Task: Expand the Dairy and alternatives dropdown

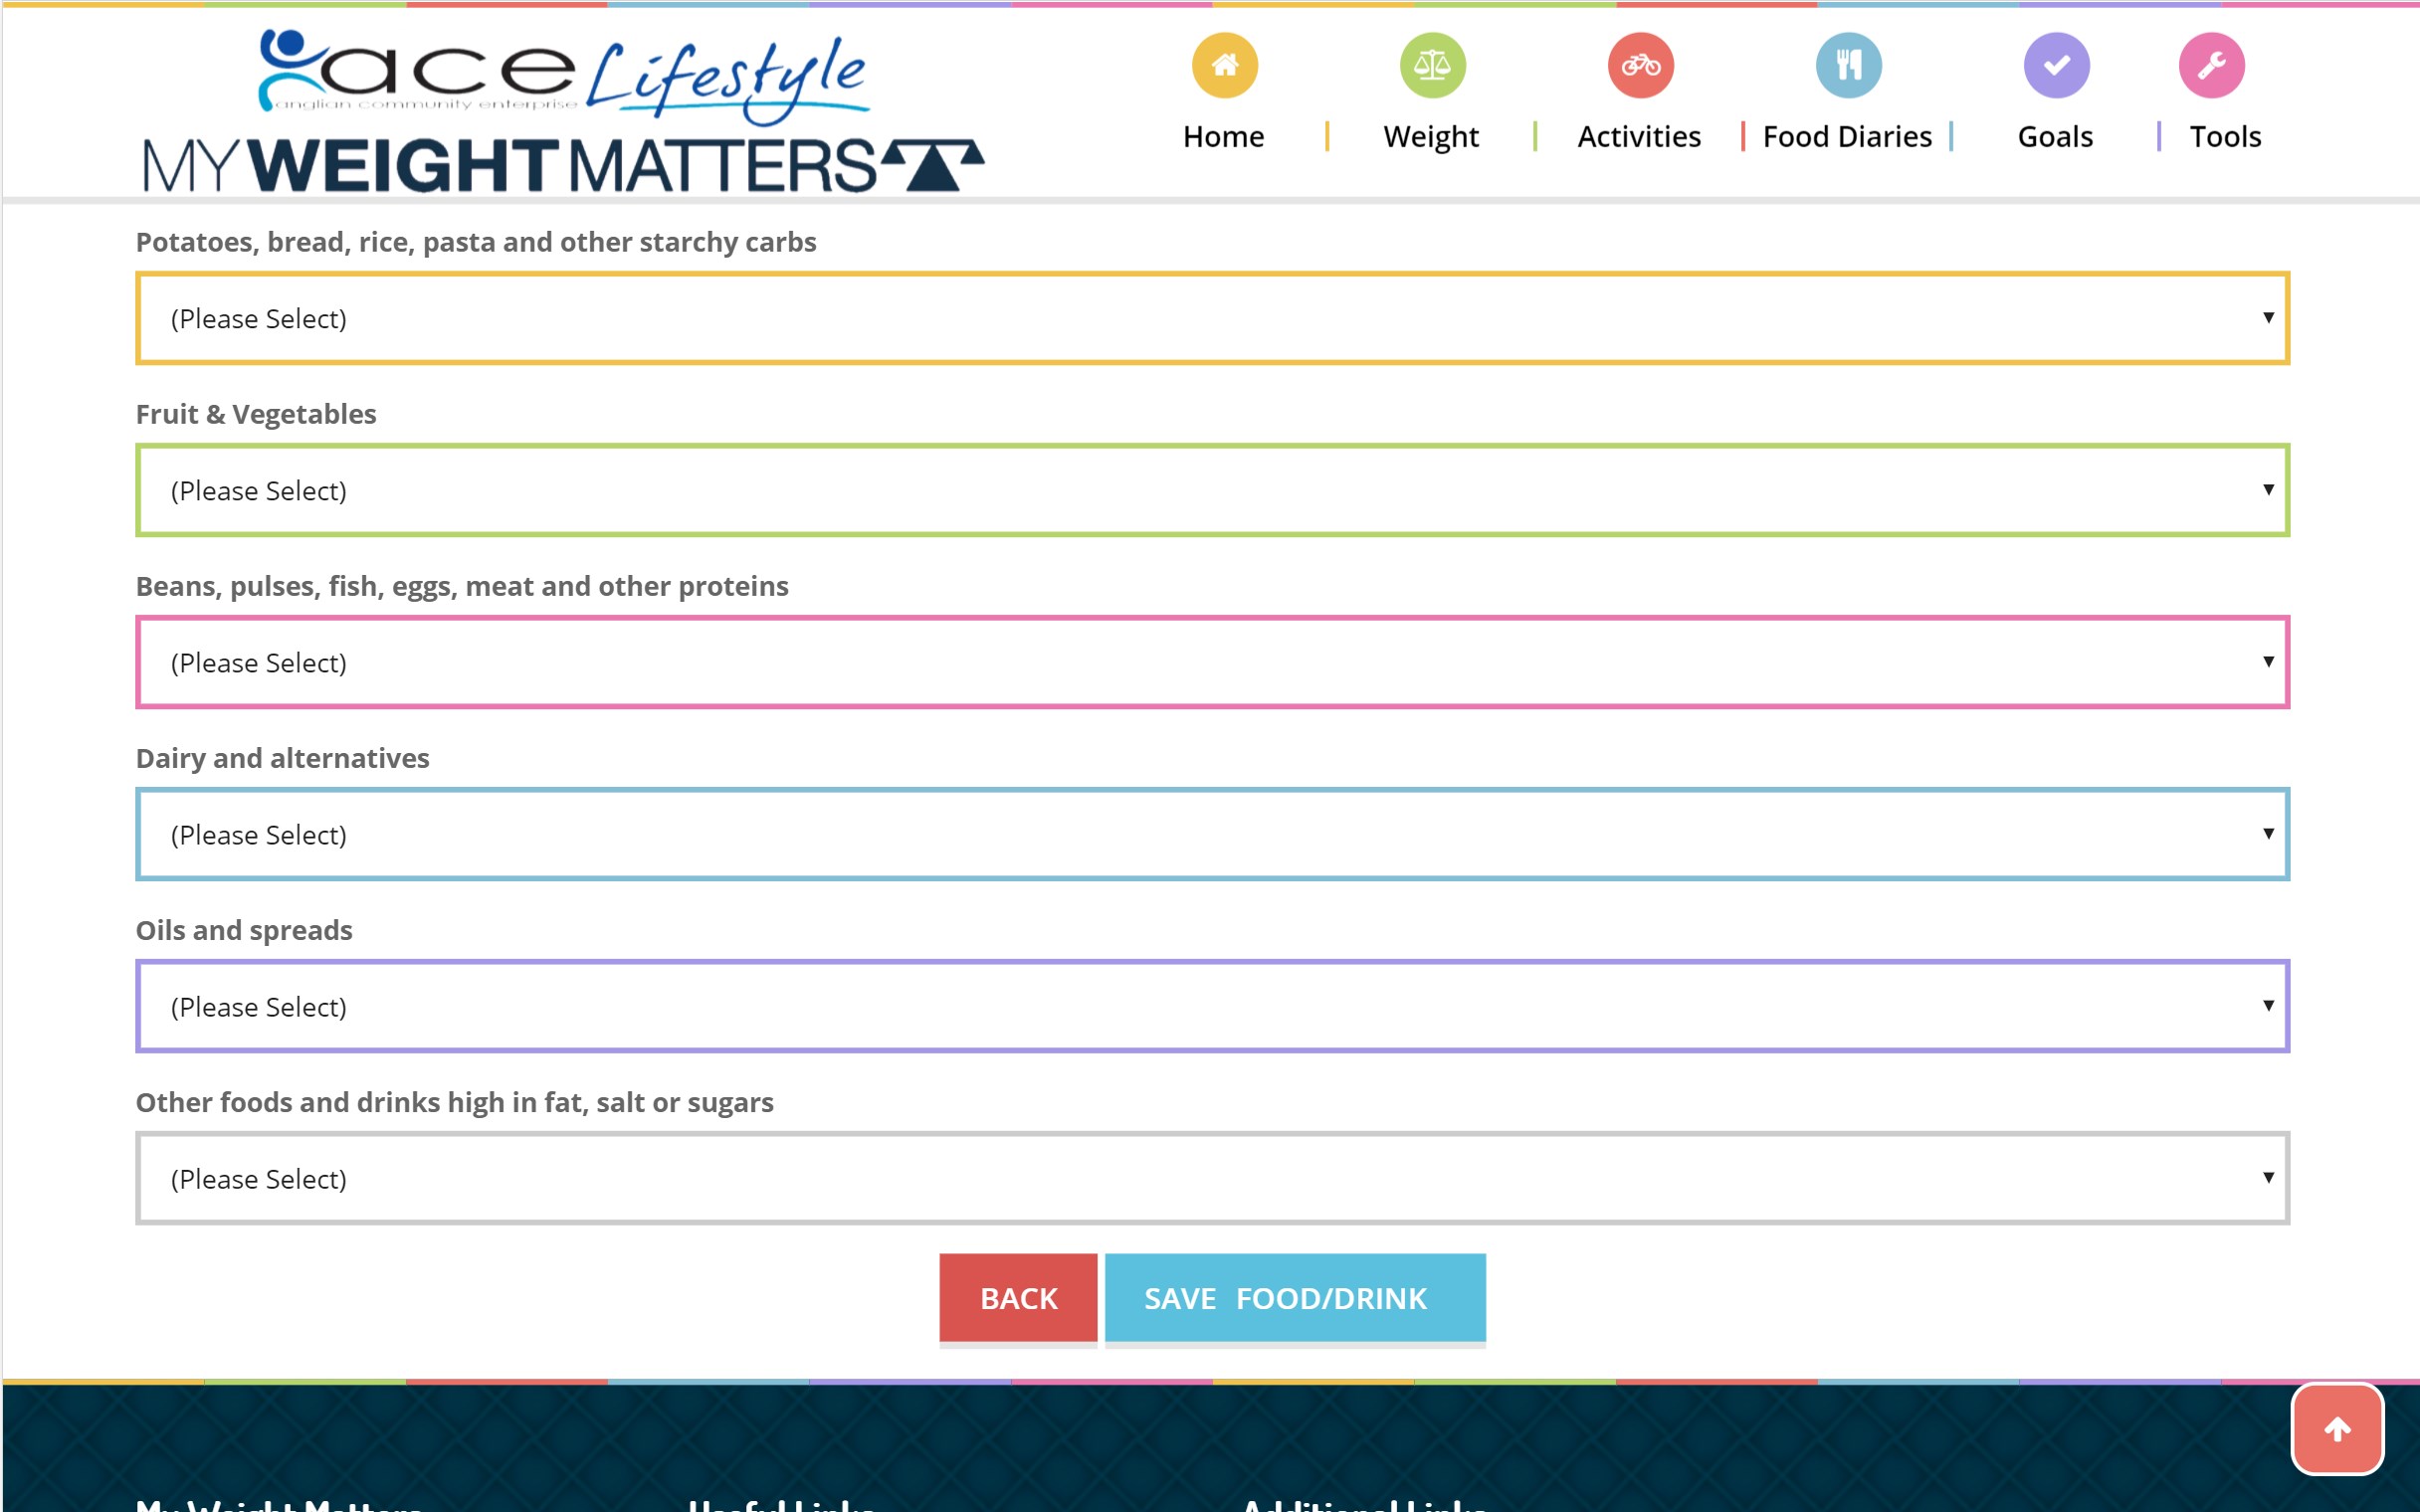Action: tap(1212, 834)
